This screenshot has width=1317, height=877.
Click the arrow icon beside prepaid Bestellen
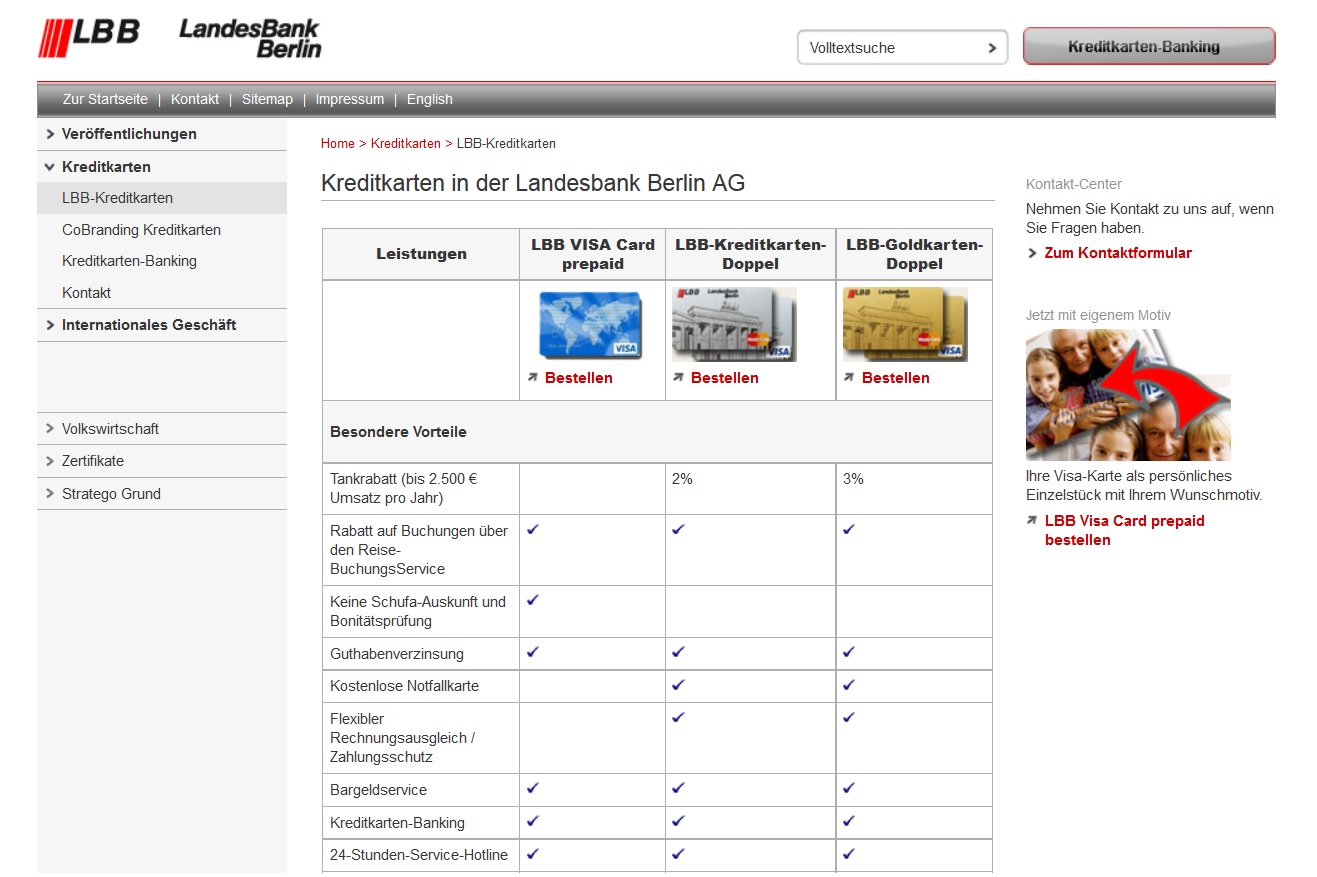click(533, 377)
